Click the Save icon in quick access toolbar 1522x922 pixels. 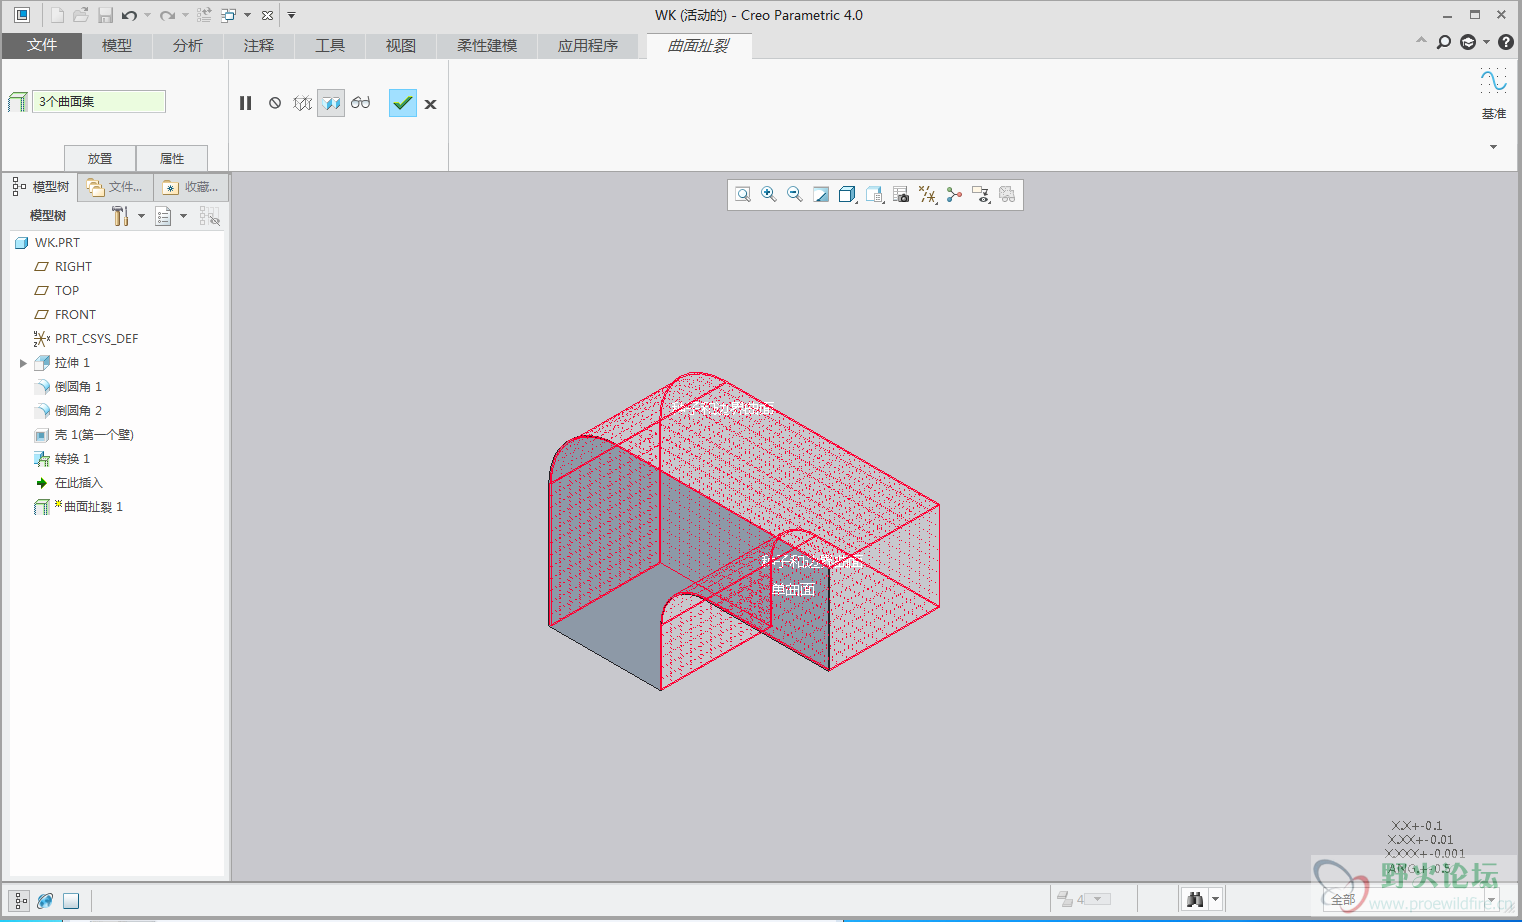(105, 15)
